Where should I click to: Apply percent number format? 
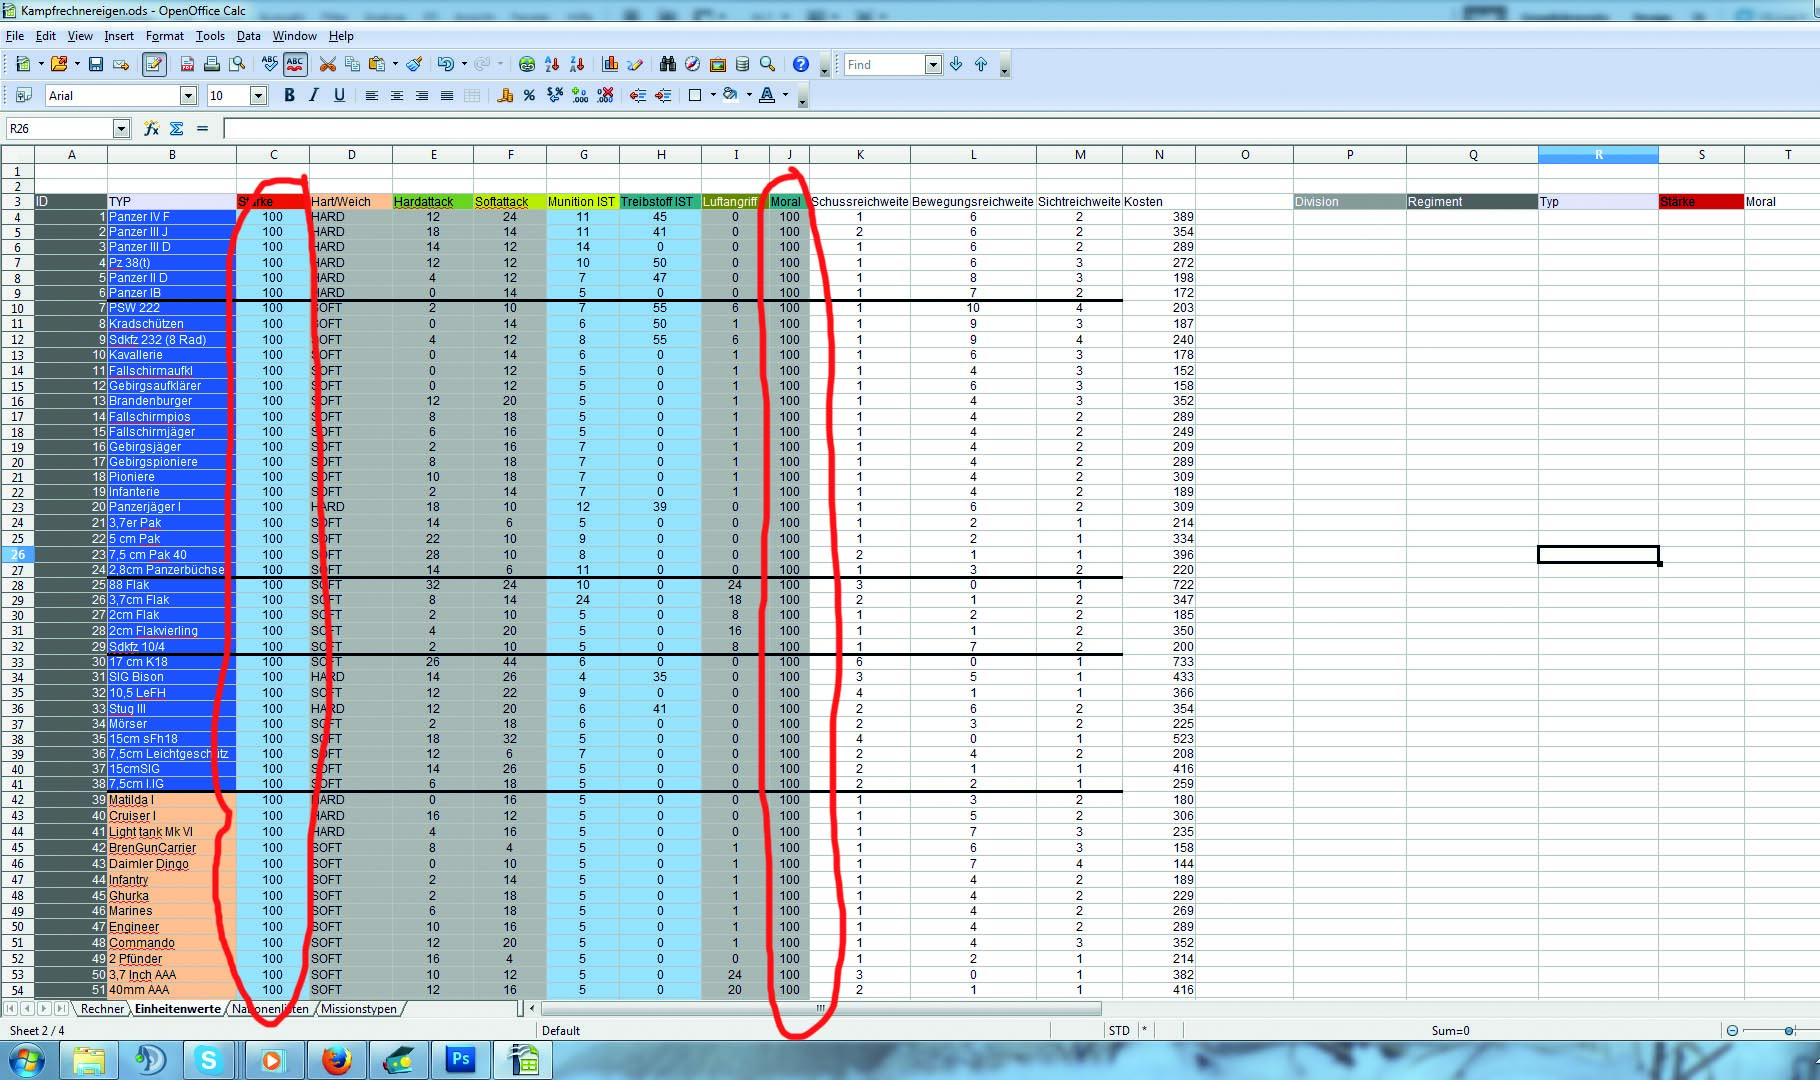[529, 95]
